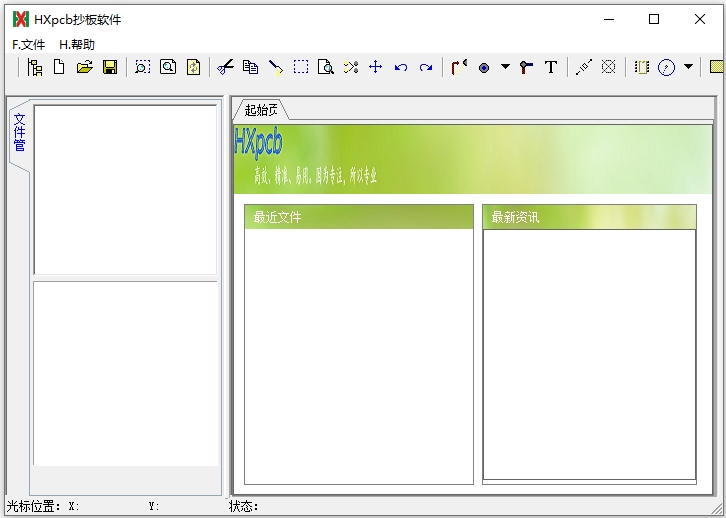This screenshot has width=726, height=518.
Task: Click the yellow refresh view icon
Action: point(193,68)
